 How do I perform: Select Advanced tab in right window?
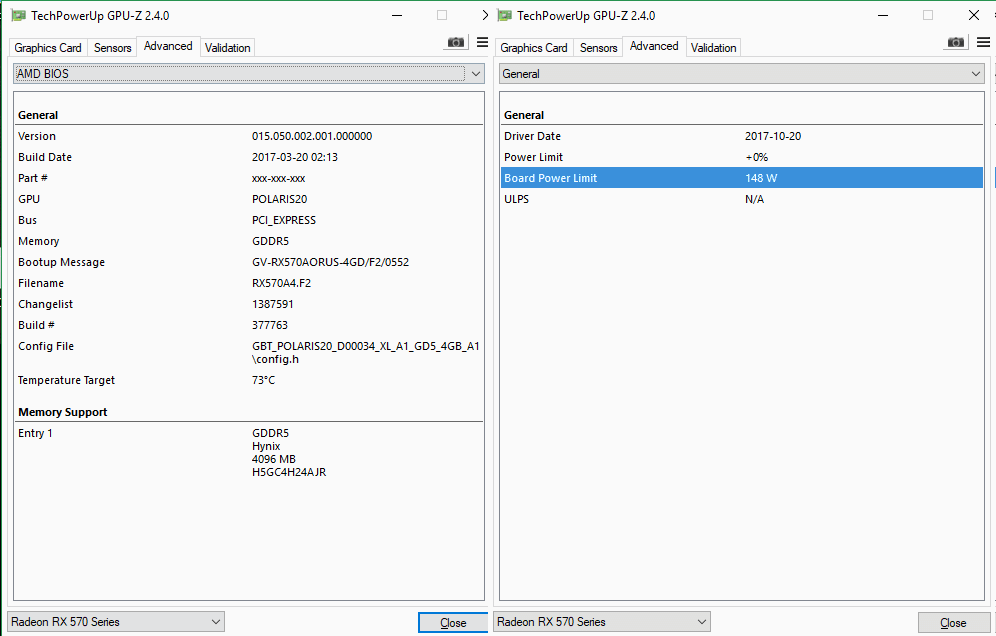(654, 46)
